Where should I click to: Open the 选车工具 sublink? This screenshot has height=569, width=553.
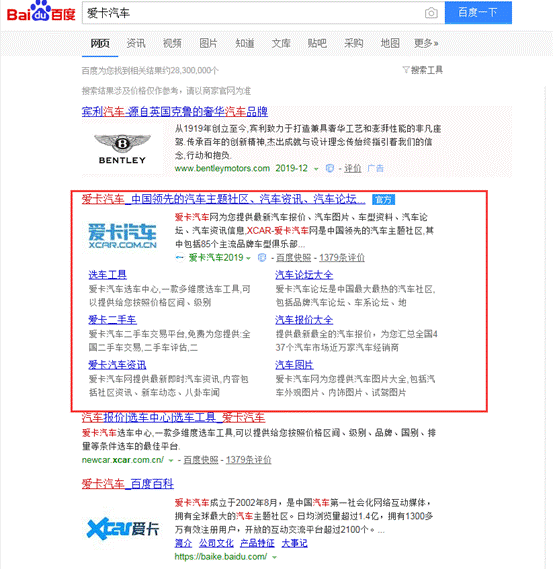pyautogui.click(x=107, y=275)
